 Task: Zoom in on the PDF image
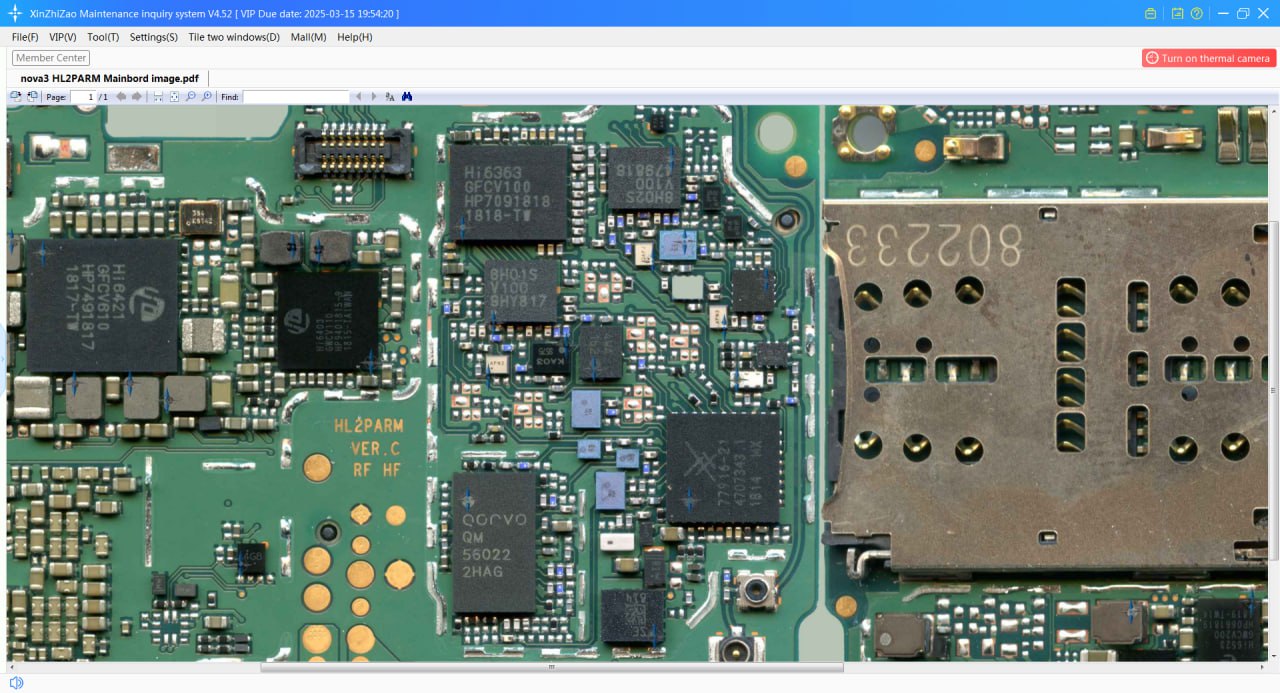tap(206, 97)
